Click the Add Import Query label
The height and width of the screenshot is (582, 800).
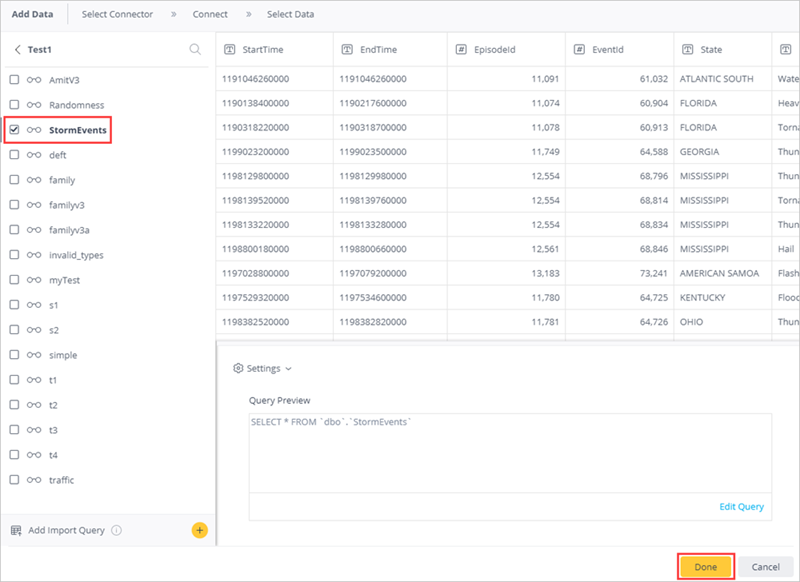click(x=66, y=530)
